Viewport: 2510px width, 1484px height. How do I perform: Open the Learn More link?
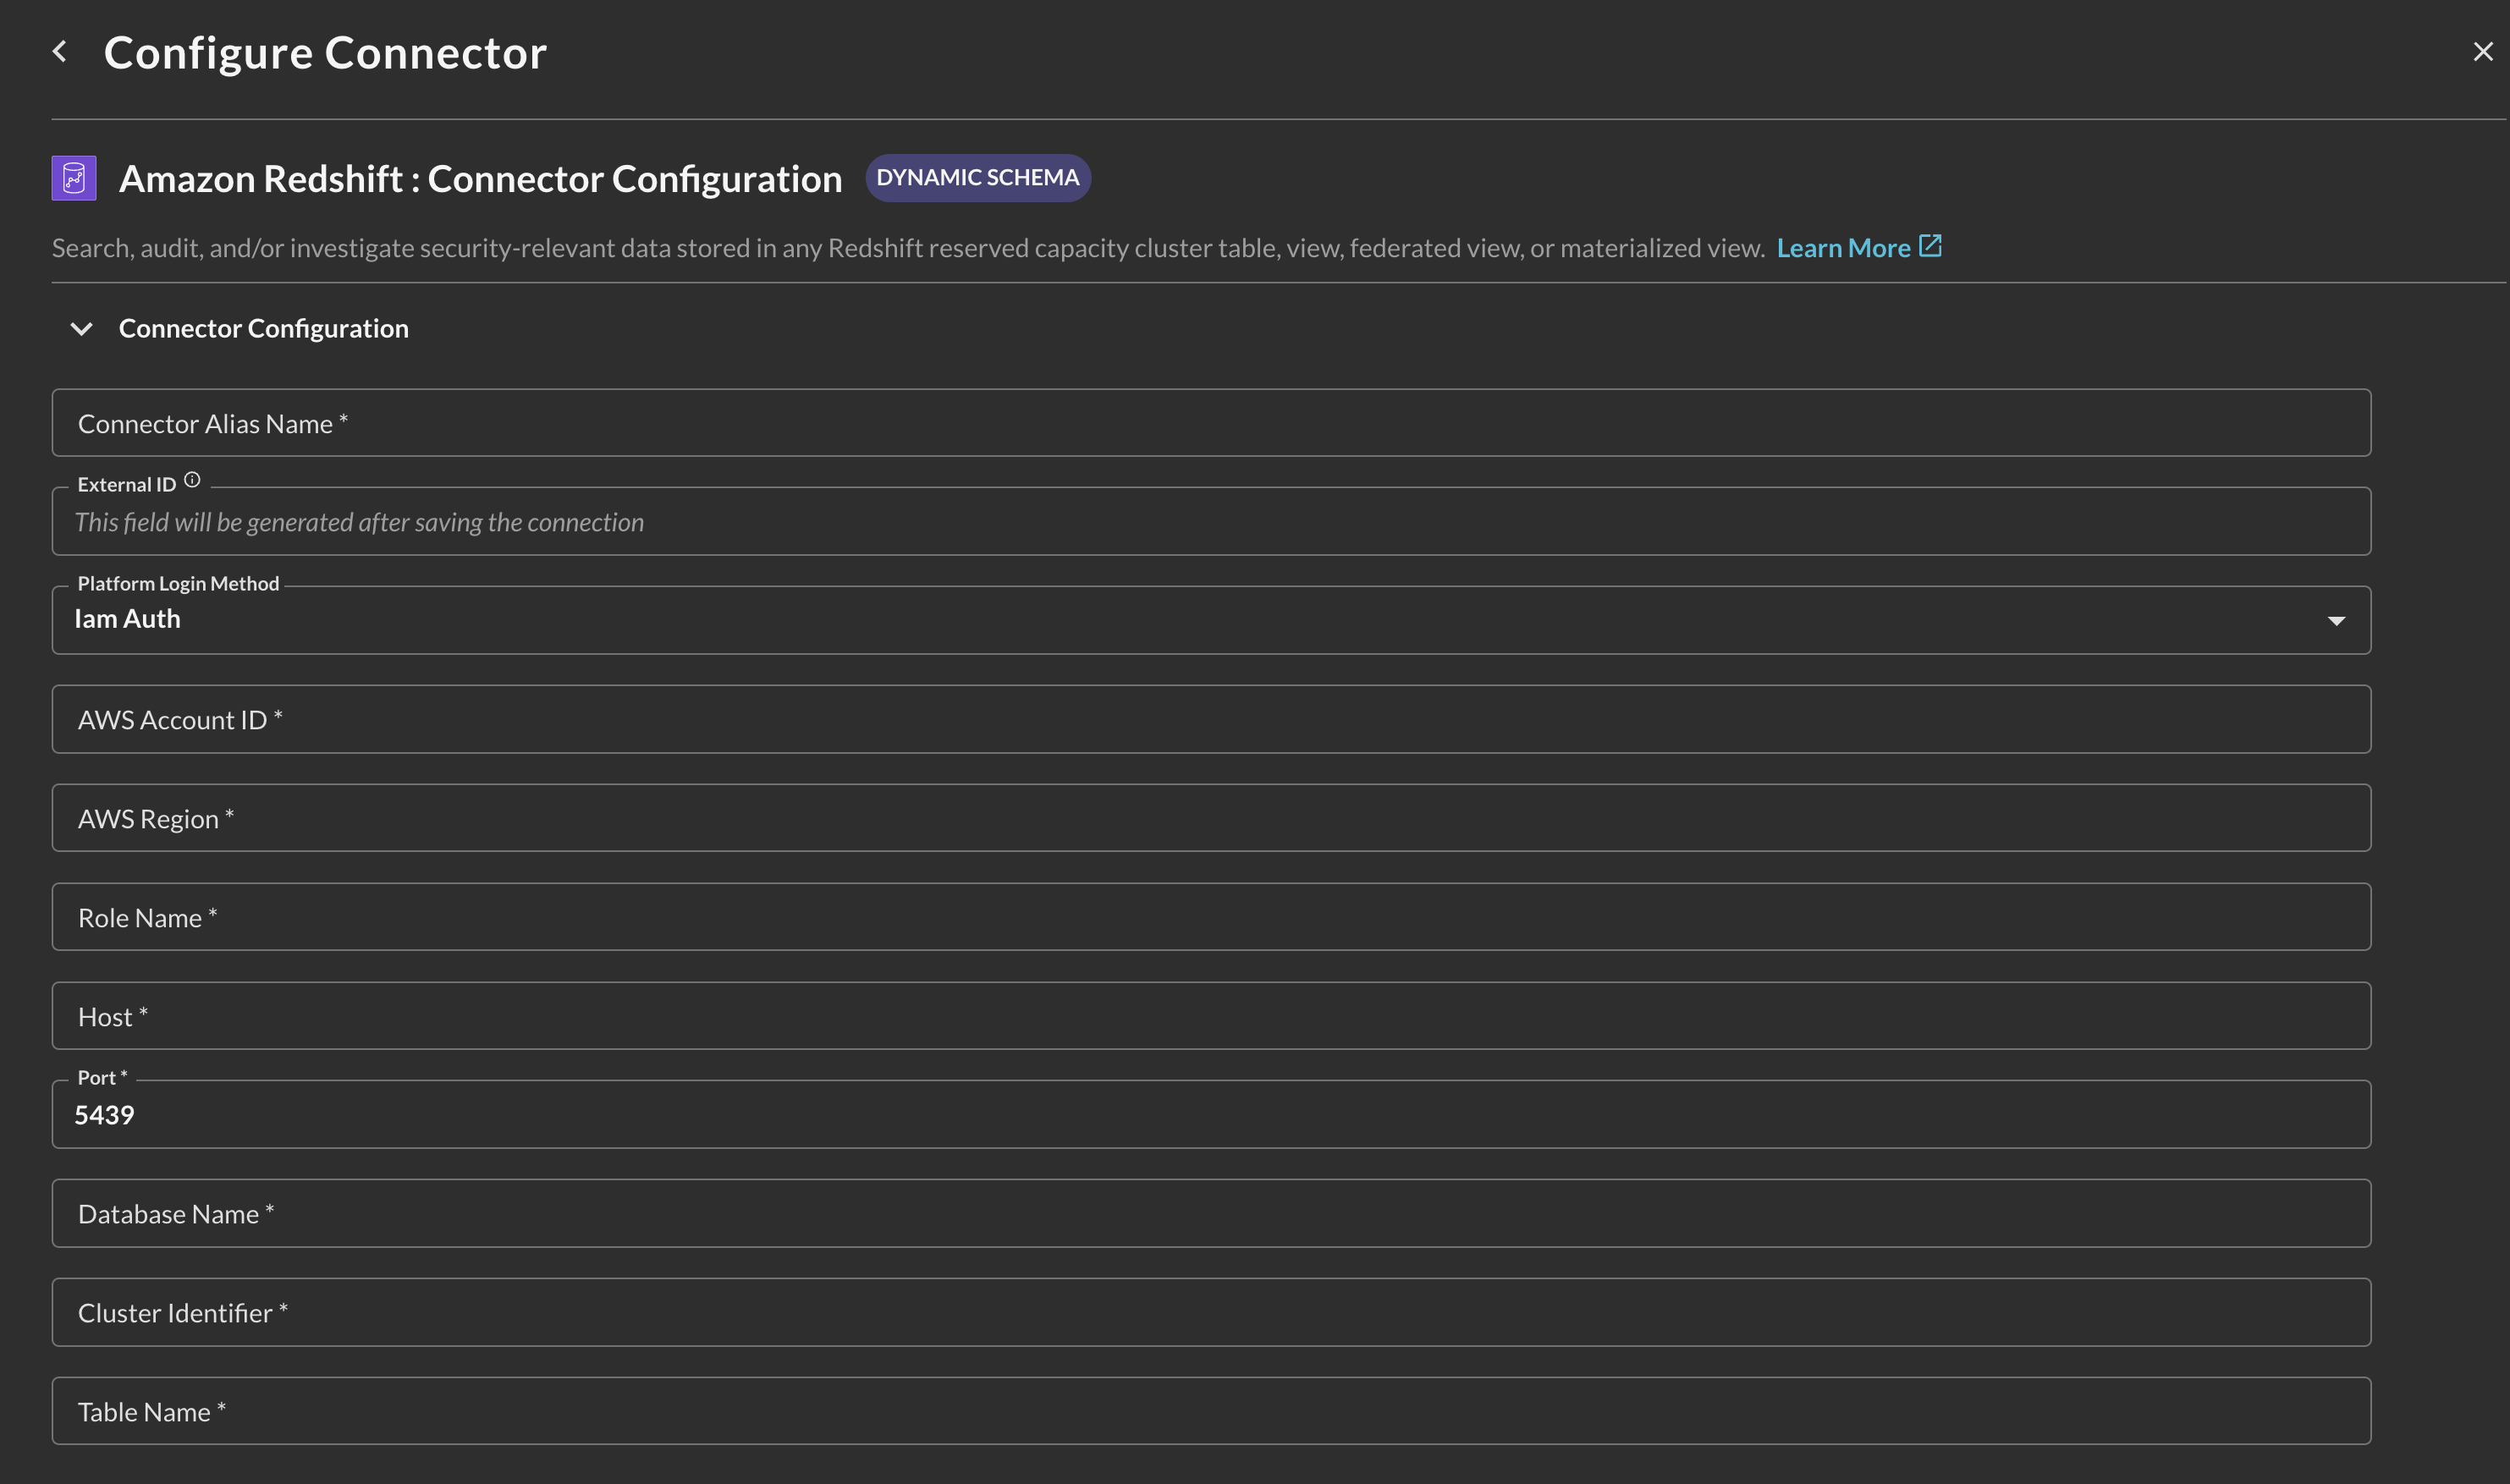point(1843,247)
